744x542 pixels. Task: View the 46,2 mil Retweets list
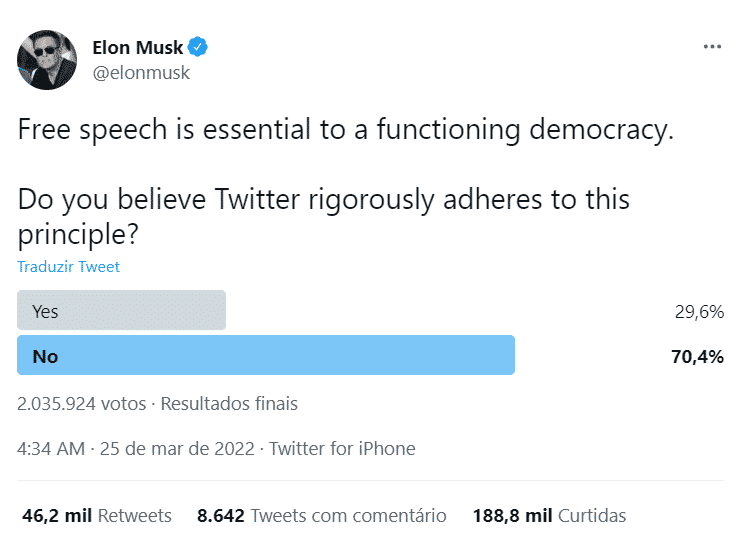[97, 515]
